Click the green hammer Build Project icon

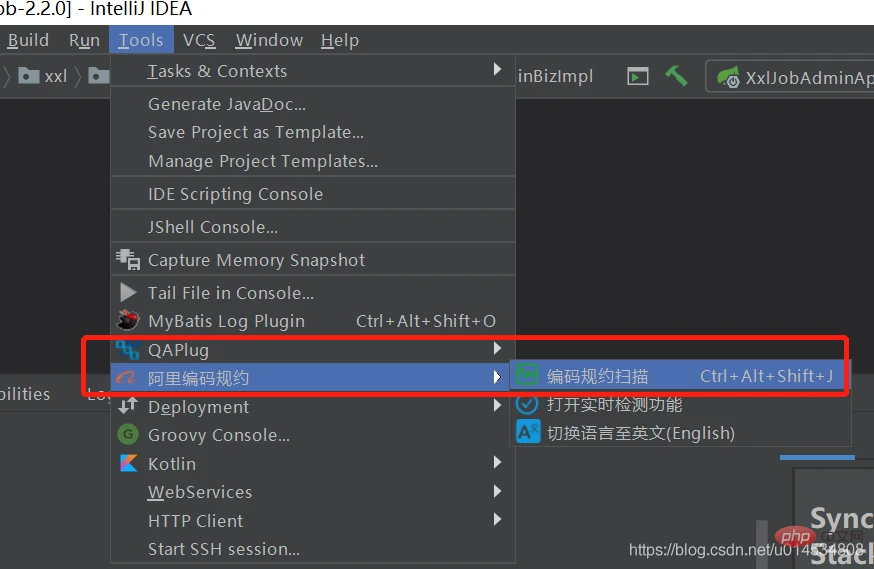(x=676, y=76)
